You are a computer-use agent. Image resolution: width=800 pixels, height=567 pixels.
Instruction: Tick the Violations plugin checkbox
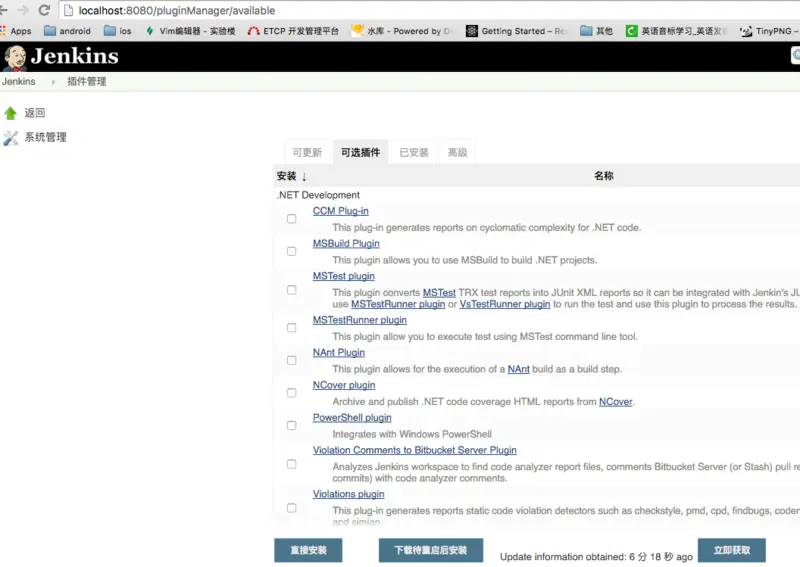click(291, 508)
